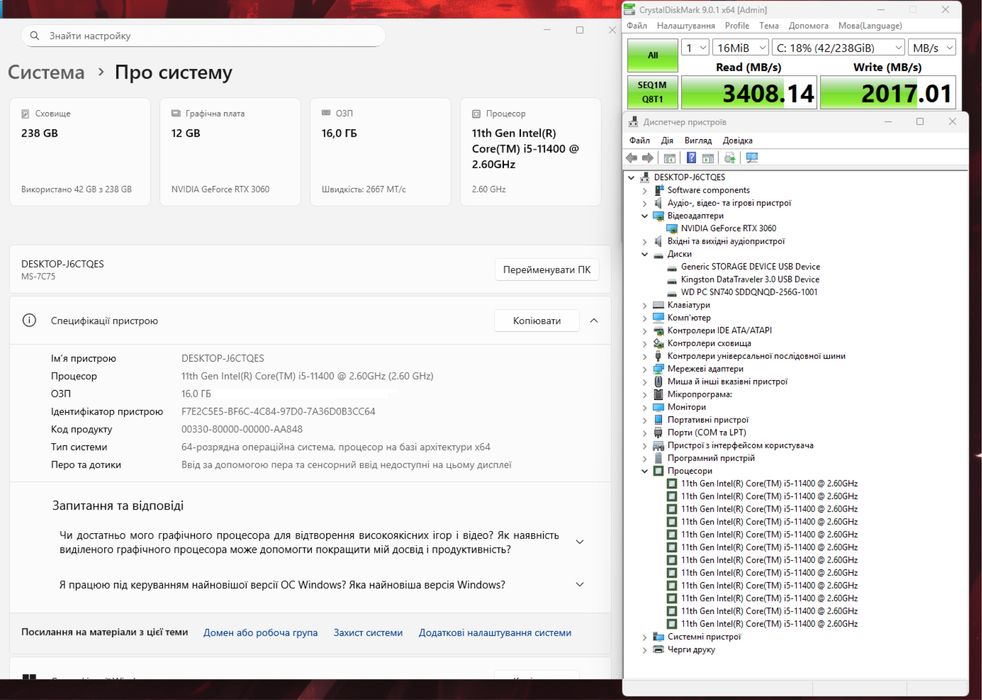Toggle the console tree button in Device Manager toolbar

tap(669, 158)
